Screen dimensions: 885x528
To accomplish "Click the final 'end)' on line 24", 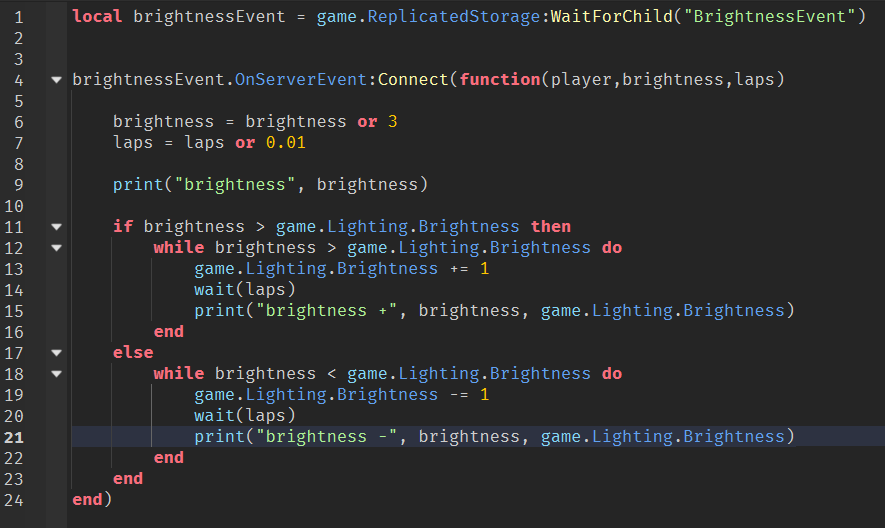I will (x=93, y=500).
